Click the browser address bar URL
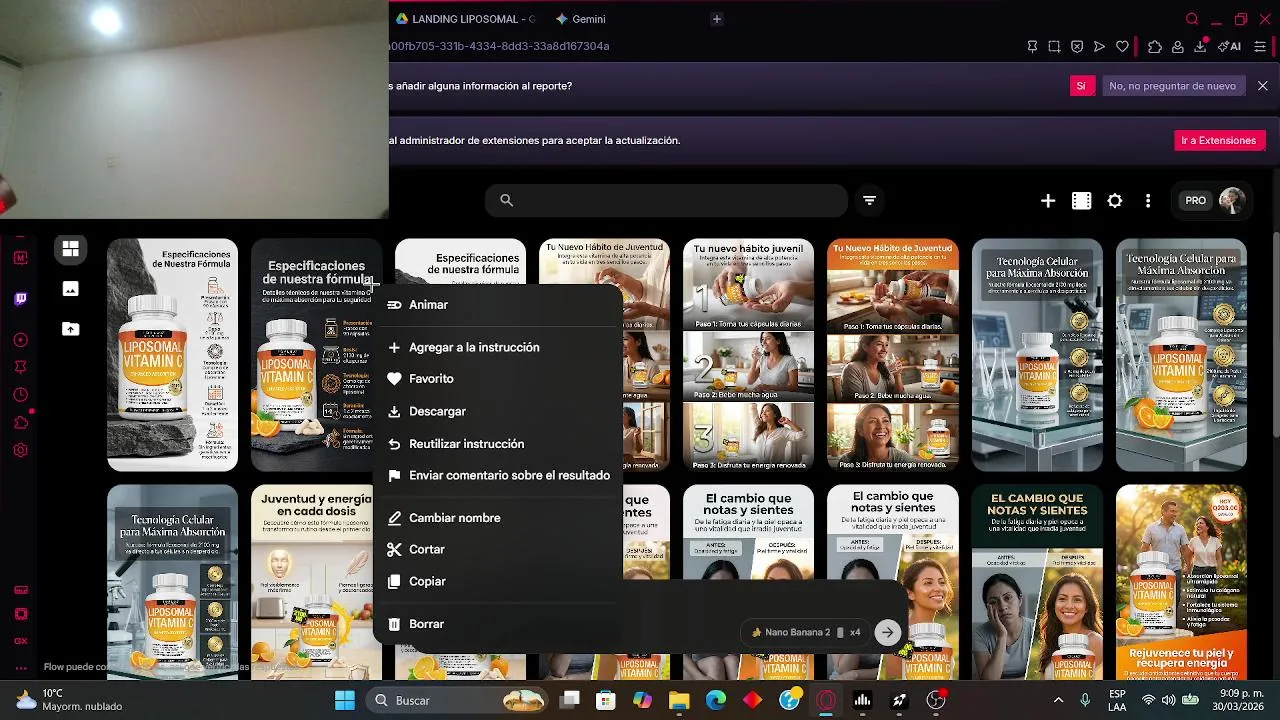 [x=500, y=46]
